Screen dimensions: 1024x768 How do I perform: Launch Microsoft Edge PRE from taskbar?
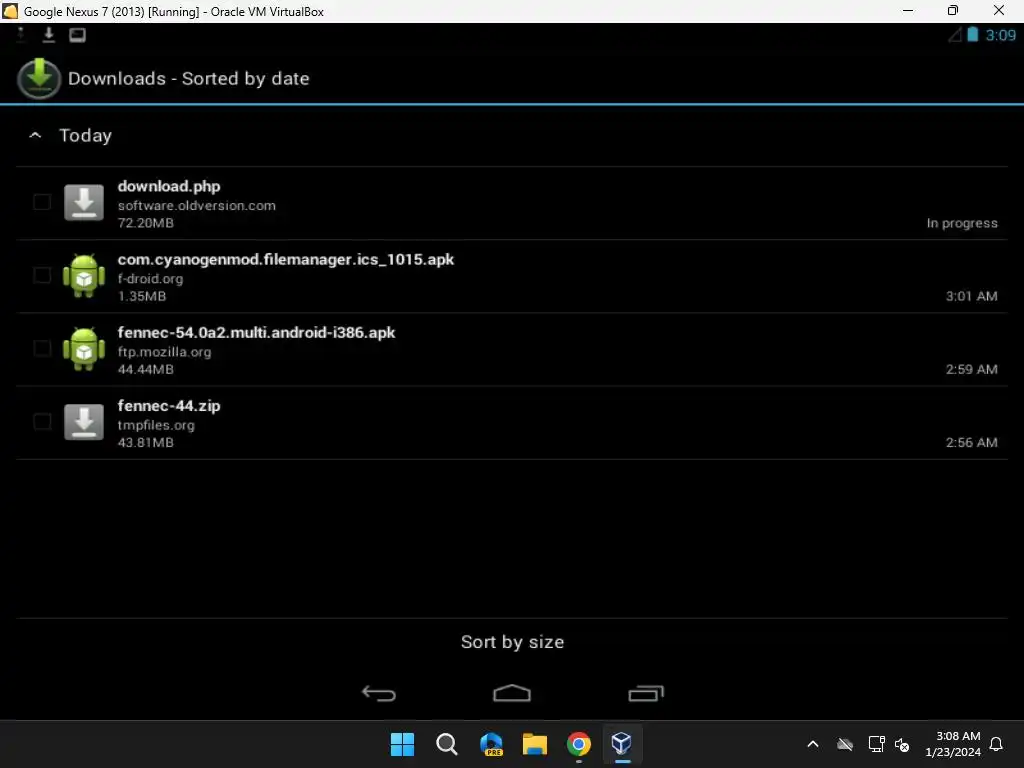click(491, 744)
